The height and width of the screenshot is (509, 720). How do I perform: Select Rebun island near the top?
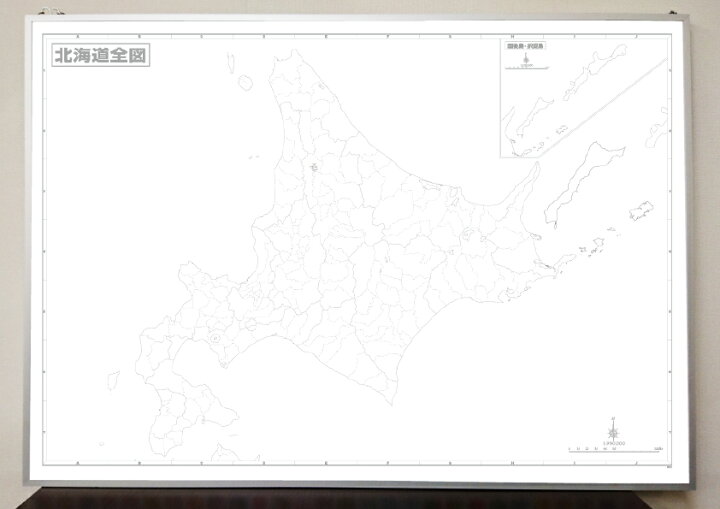[x=230, y=64]
